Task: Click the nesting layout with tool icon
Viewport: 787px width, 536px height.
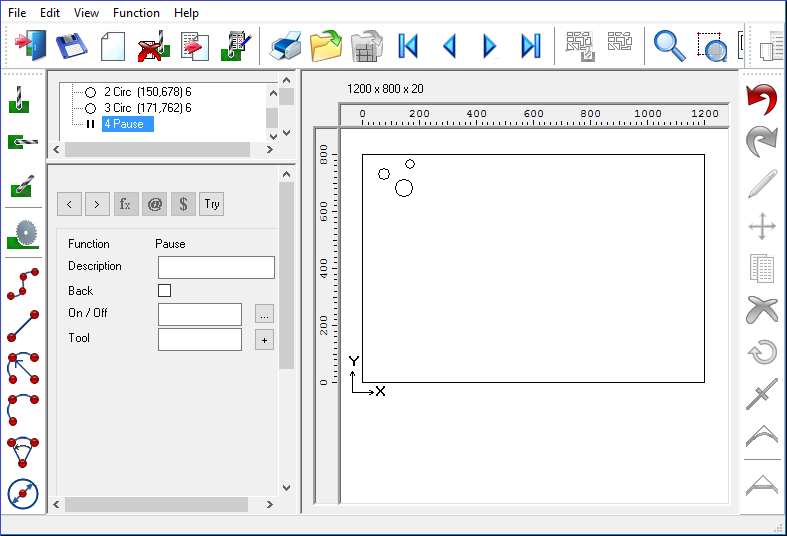Action: (580, 46)
